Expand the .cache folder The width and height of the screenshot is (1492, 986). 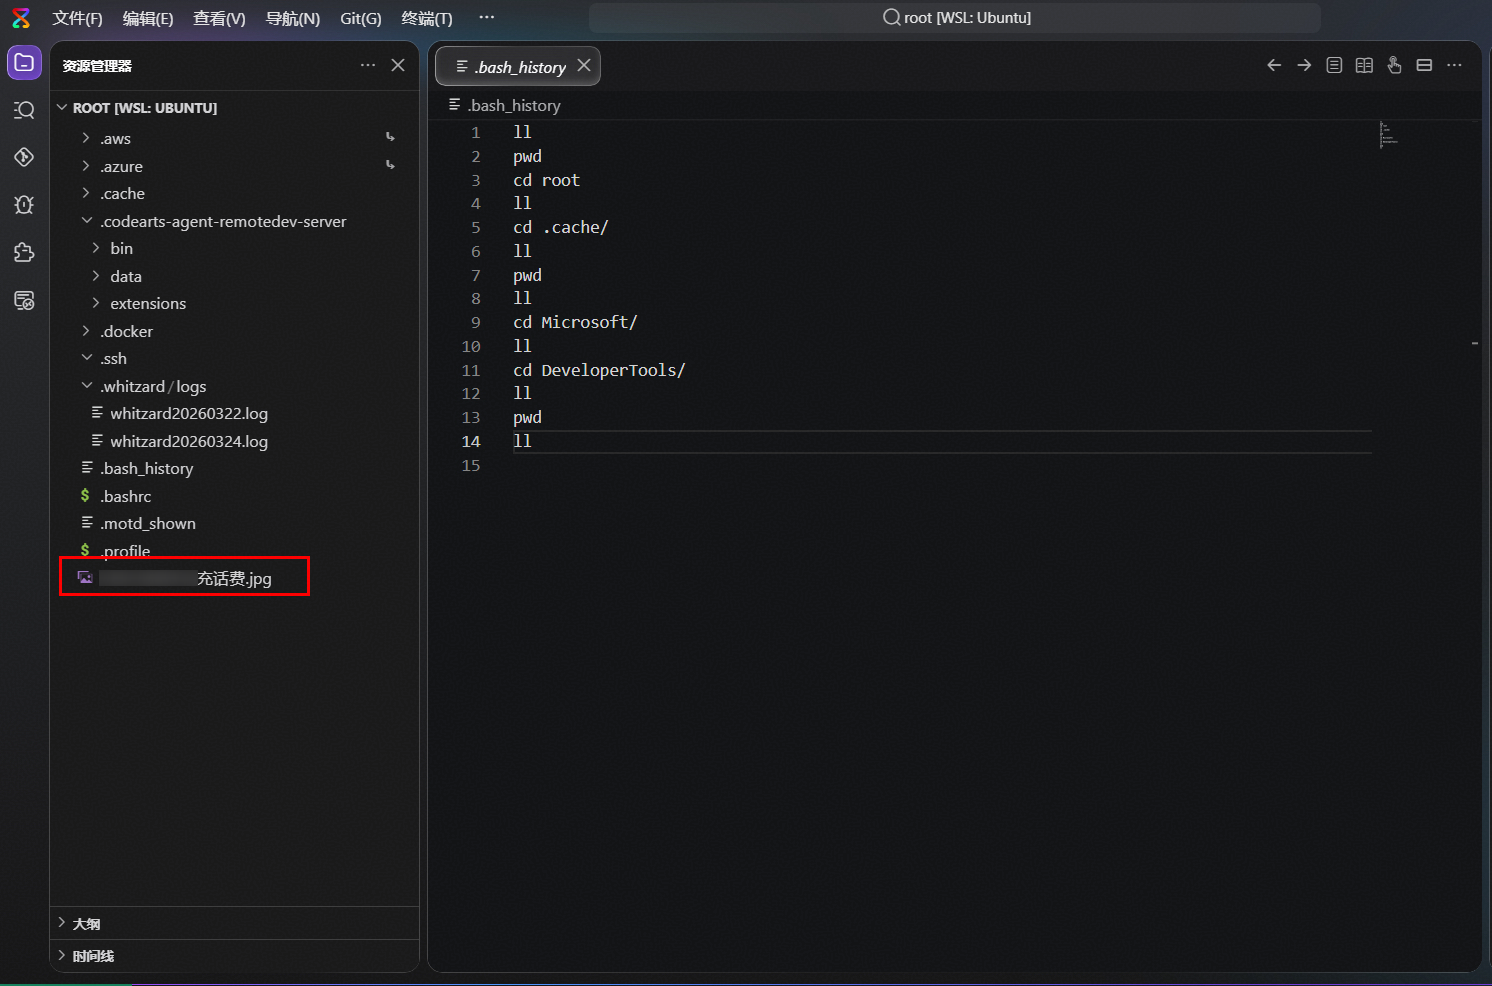pos(86,193)
